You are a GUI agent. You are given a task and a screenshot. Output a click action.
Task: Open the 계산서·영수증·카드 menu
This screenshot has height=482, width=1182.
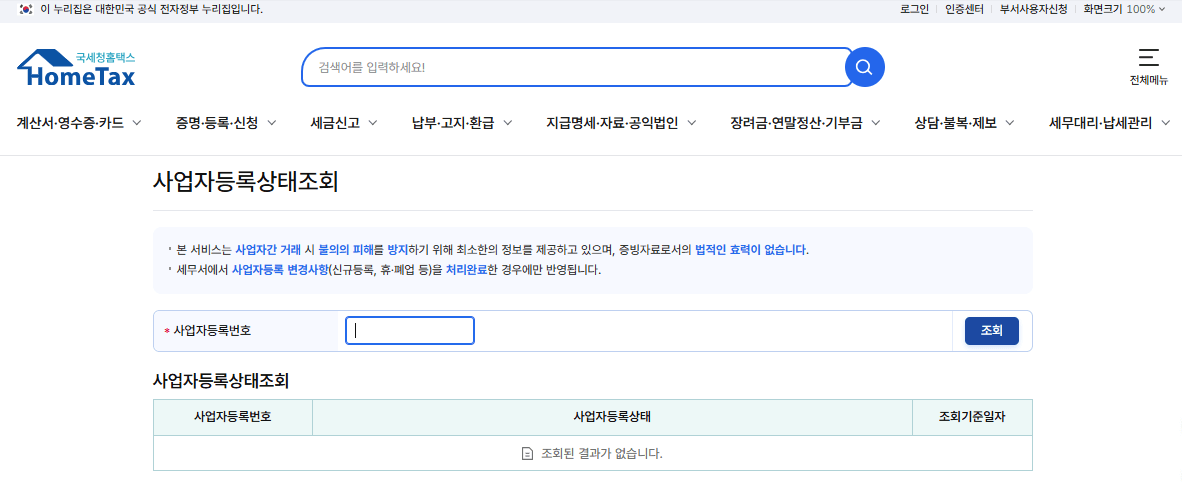pos(70,123)
